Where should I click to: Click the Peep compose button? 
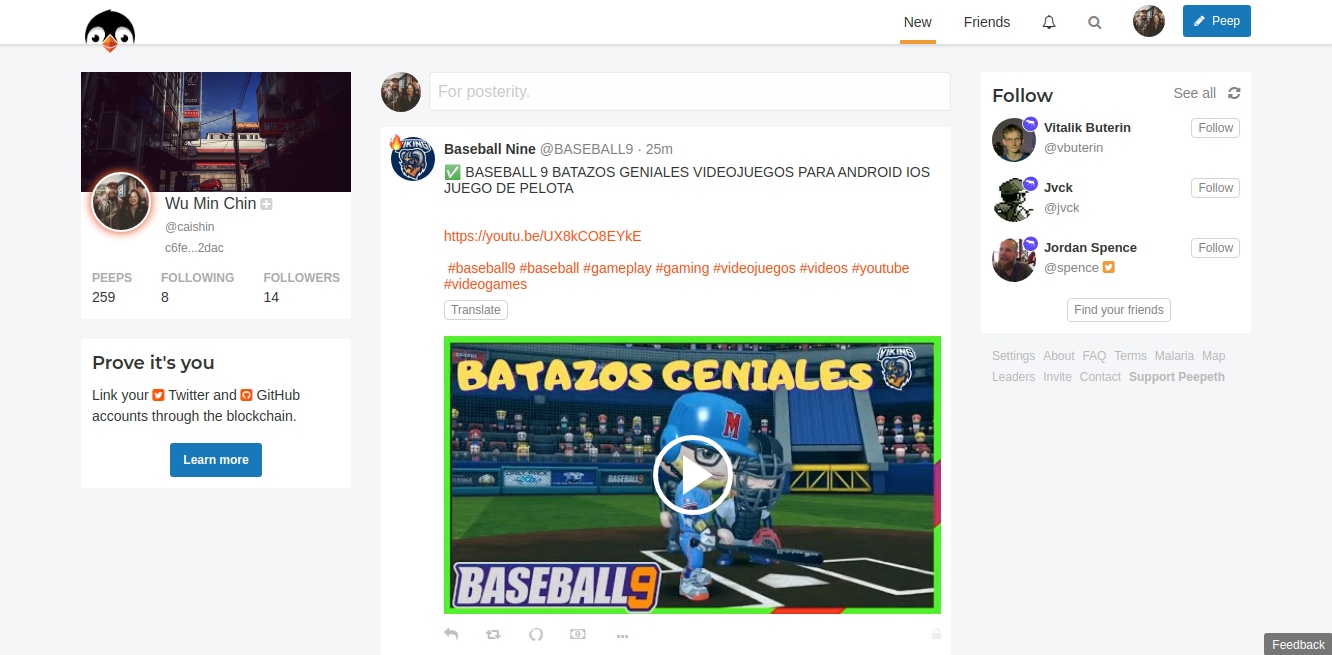1217,21
